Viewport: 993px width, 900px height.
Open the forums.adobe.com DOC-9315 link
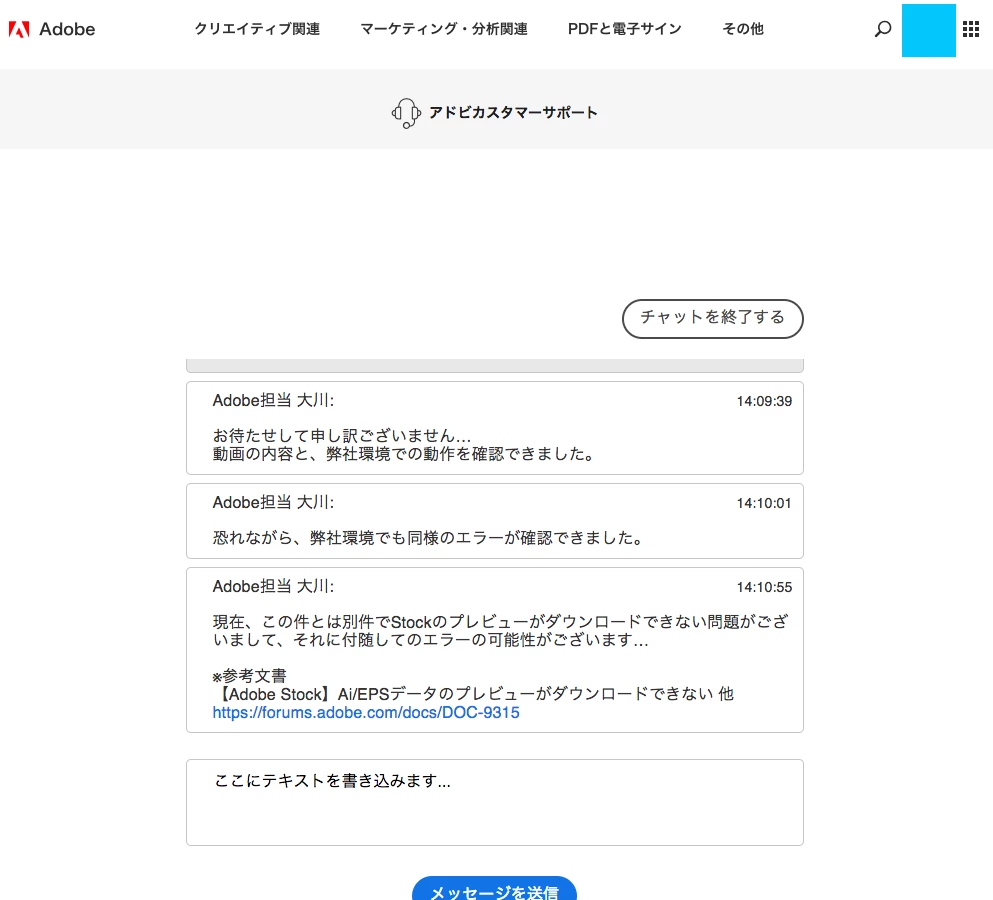tap(366, 713)
